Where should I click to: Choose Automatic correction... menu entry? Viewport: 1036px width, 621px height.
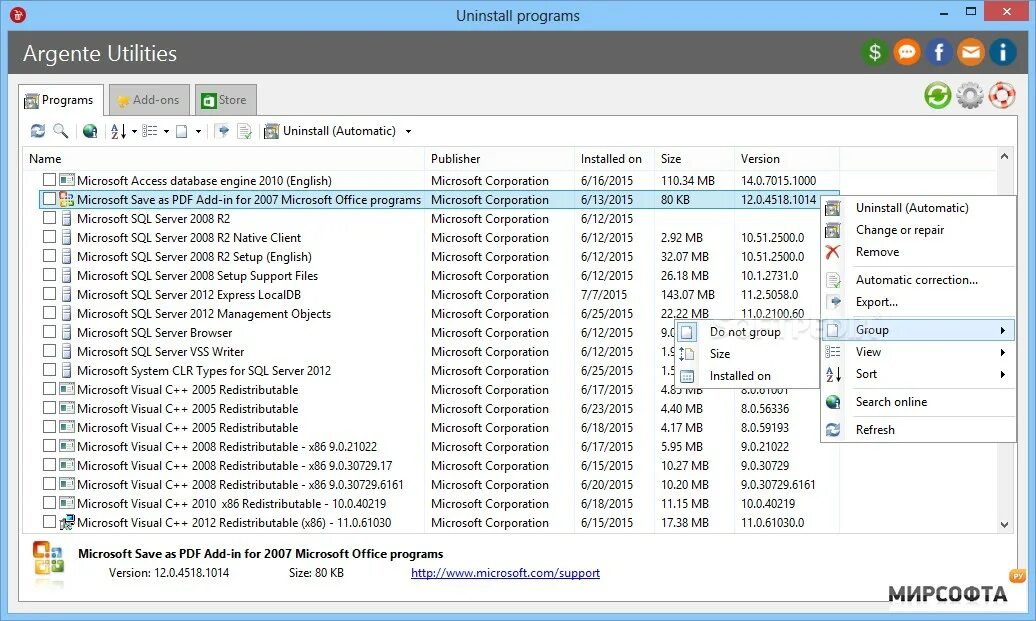pyautogui.click(x=916, y=279)
